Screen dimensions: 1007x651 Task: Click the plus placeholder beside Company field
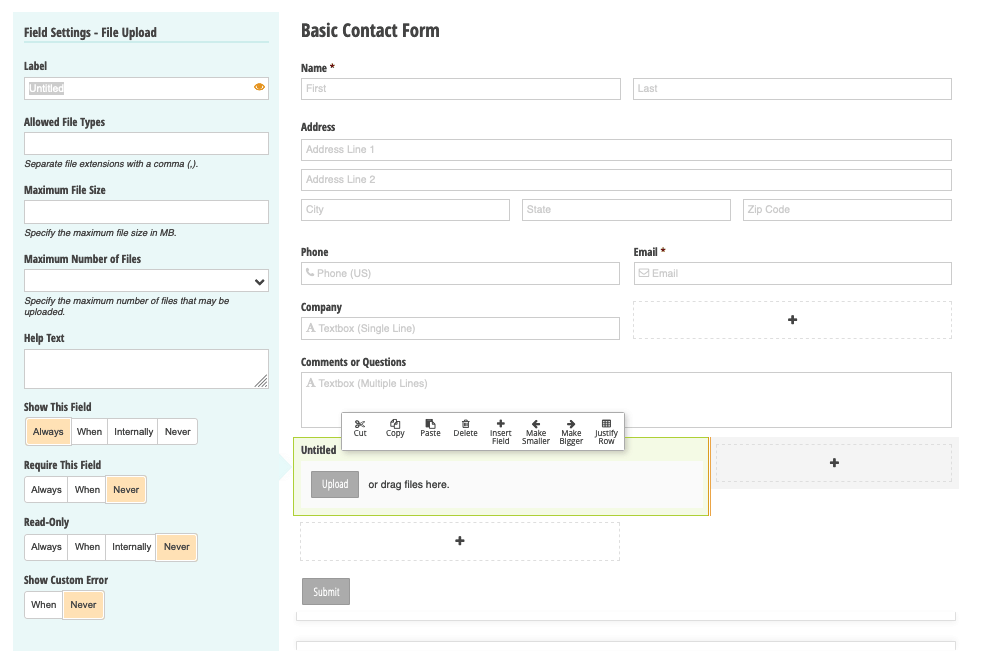click(x=792, y=320)
